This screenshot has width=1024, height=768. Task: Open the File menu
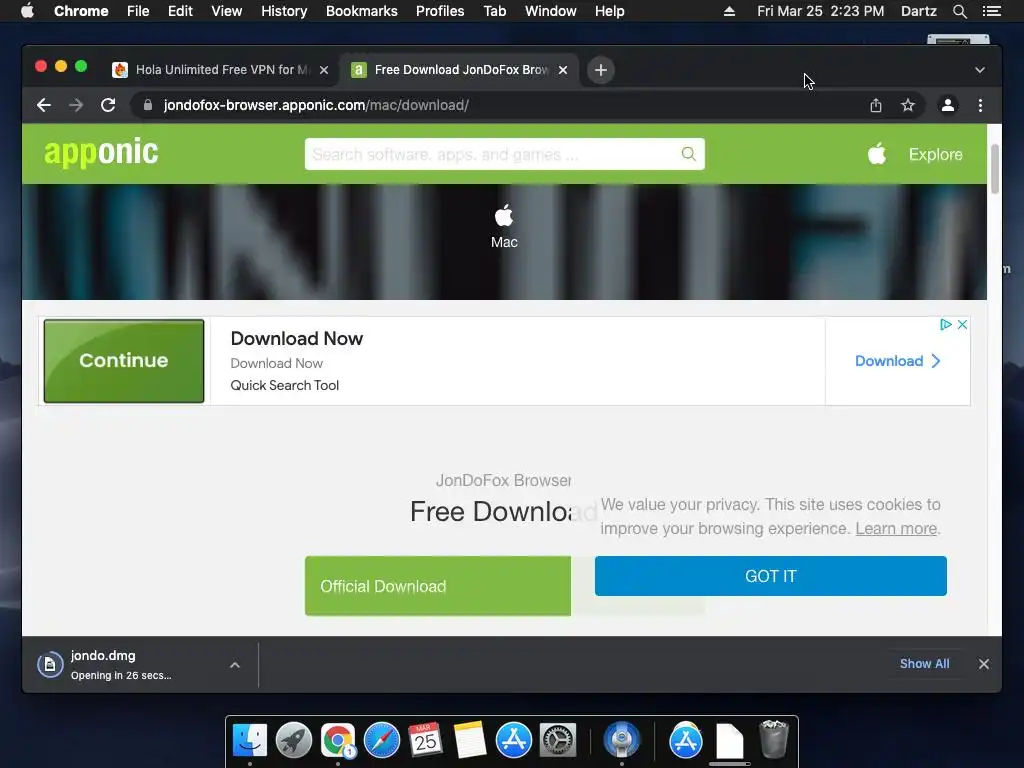click(x=138, y=11)
